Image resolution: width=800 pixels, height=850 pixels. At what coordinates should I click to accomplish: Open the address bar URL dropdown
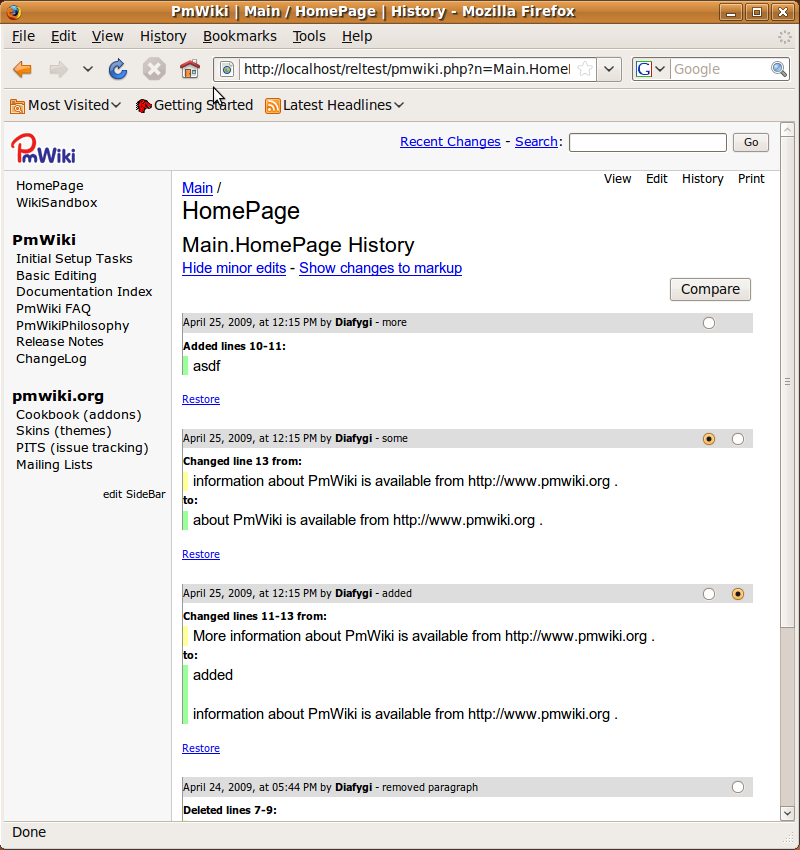tap(609, 69)
